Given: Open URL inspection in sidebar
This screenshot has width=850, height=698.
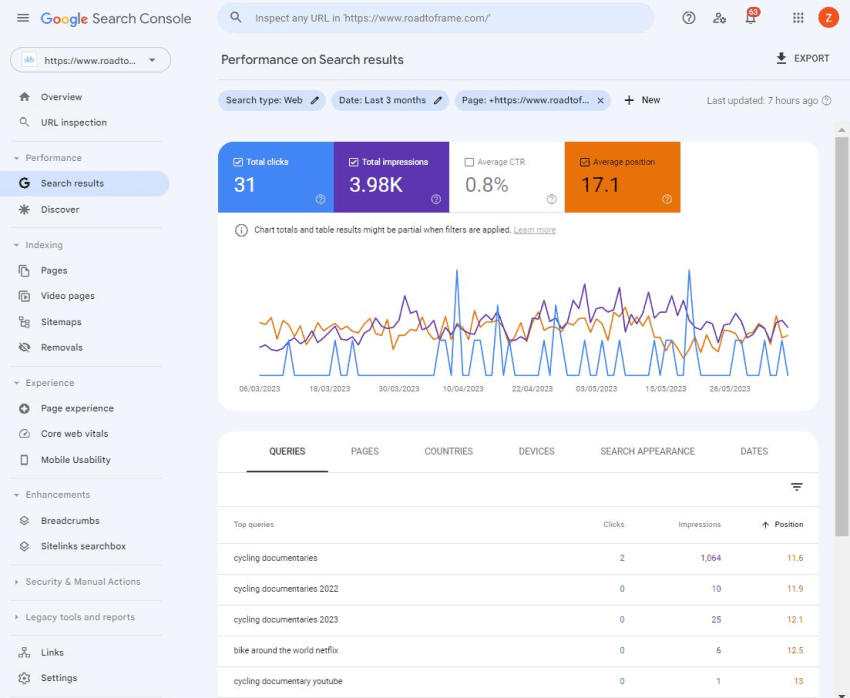Looking at the screenshot, I should tap(74, 122).
